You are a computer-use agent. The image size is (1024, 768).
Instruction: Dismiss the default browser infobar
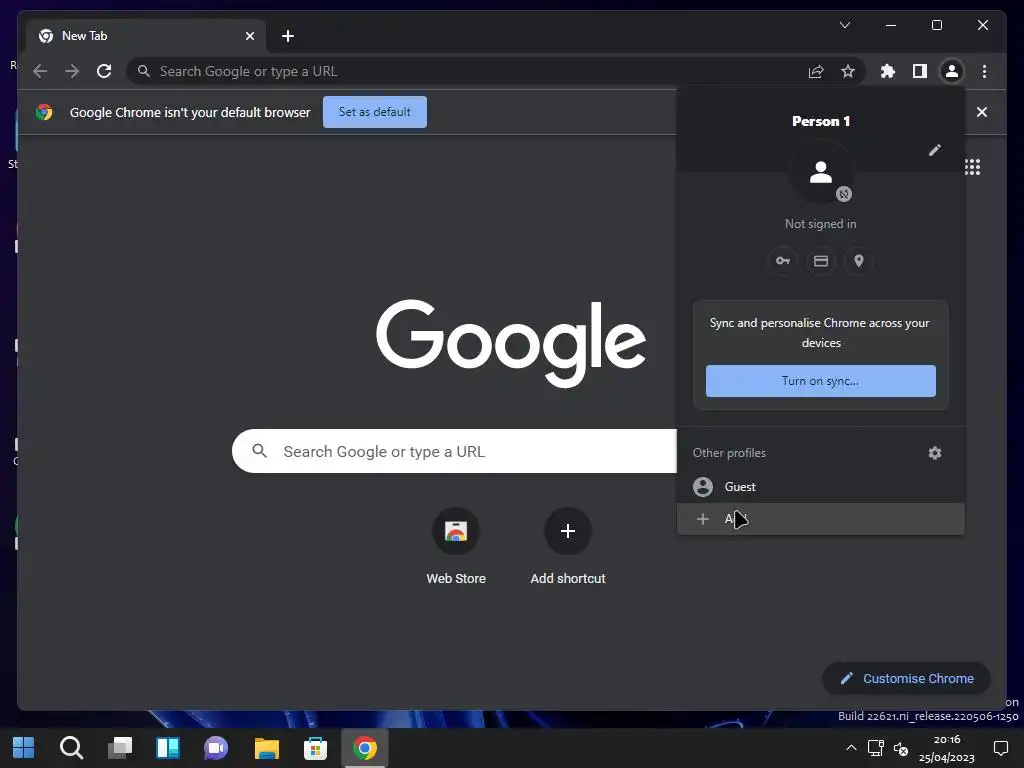click(982, 112)
